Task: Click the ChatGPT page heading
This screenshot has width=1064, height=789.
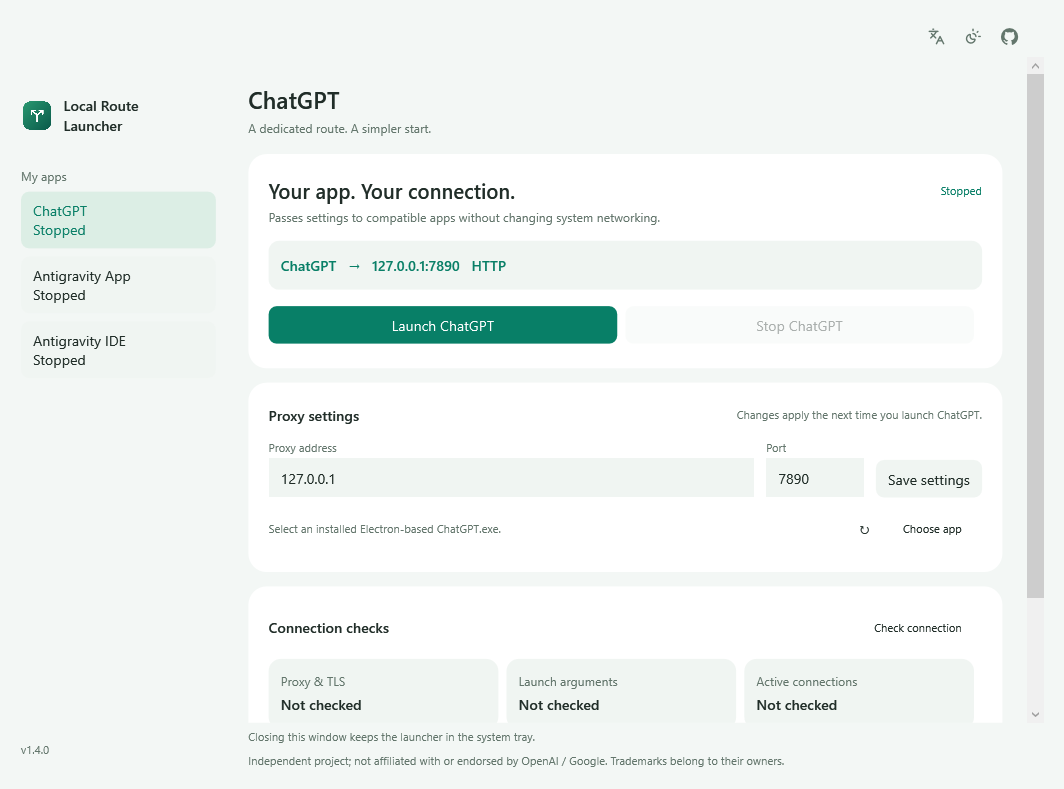Action: [x=294, y=101]
